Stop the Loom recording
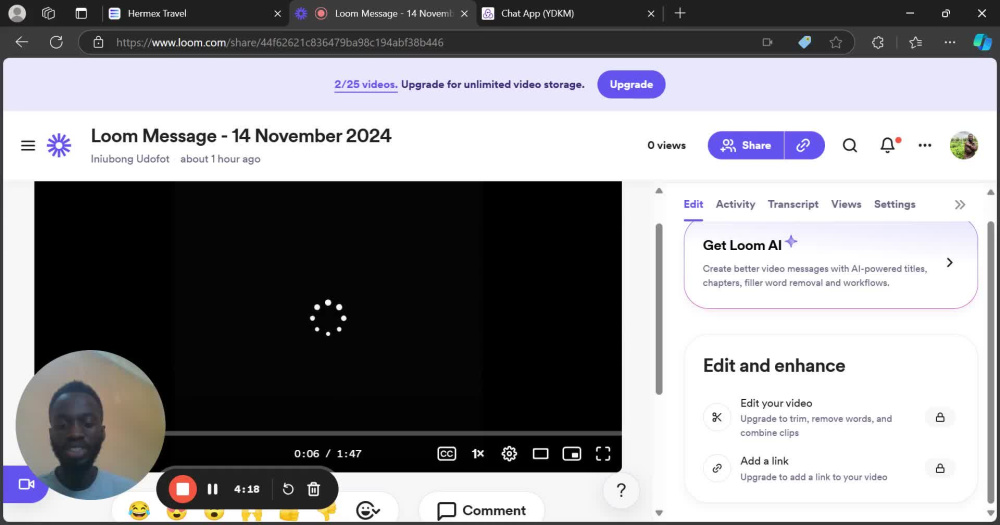This screenshot has width=1000, height=525. point(182,489)
